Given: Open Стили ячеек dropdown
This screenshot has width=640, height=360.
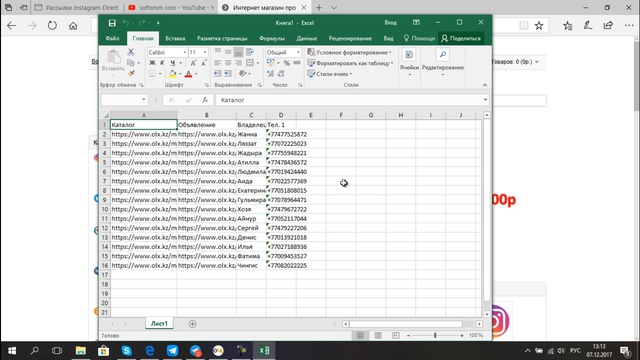Looking at the screenshot, I should coord(330,74).
